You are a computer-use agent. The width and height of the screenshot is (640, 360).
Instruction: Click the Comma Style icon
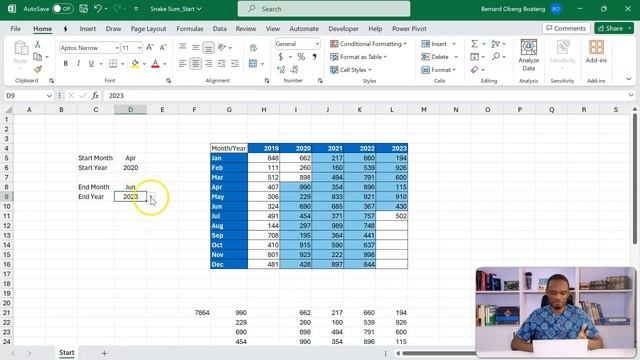[314, 57]
